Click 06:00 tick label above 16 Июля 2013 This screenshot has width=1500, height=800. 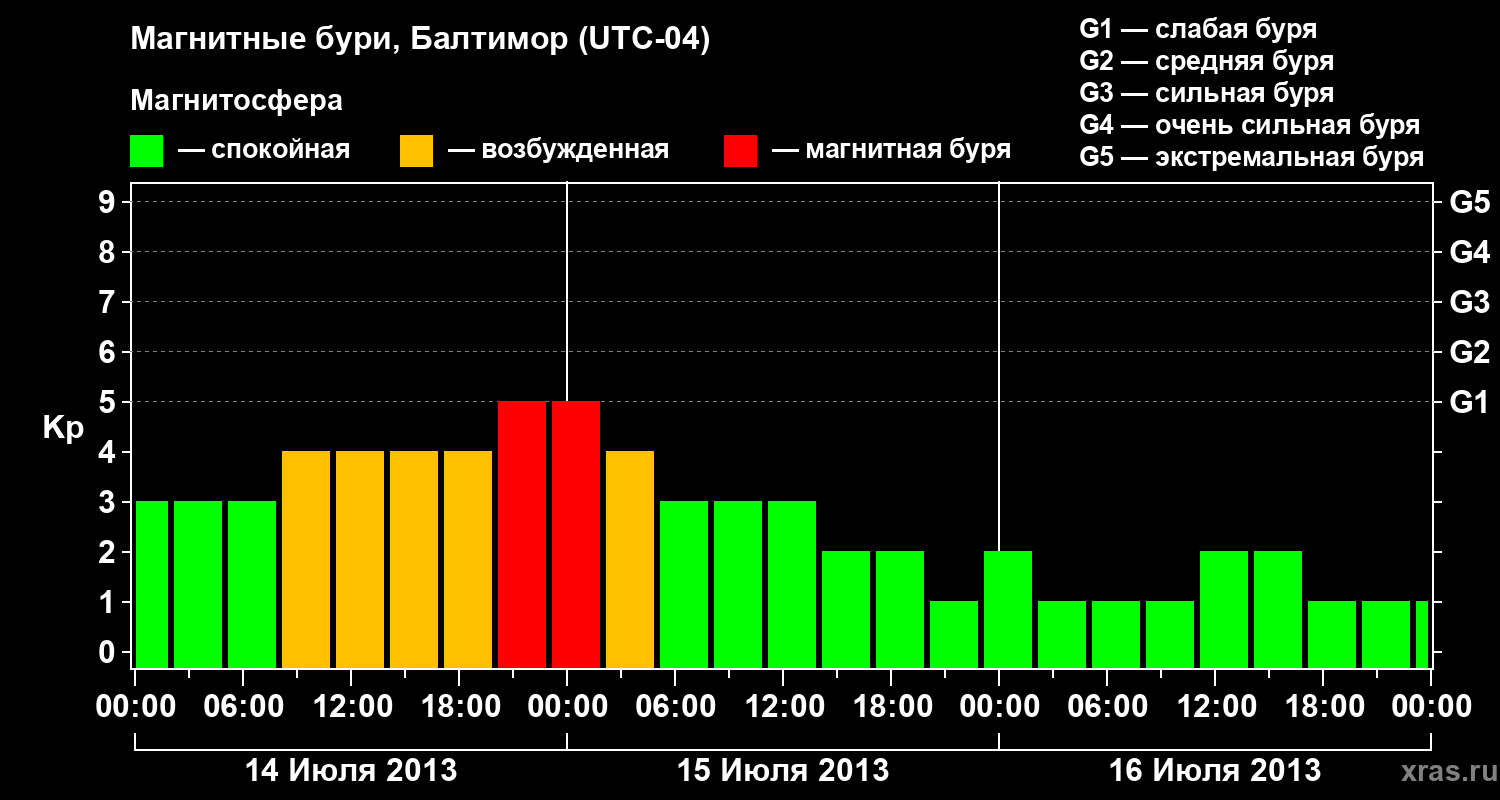1107,707
